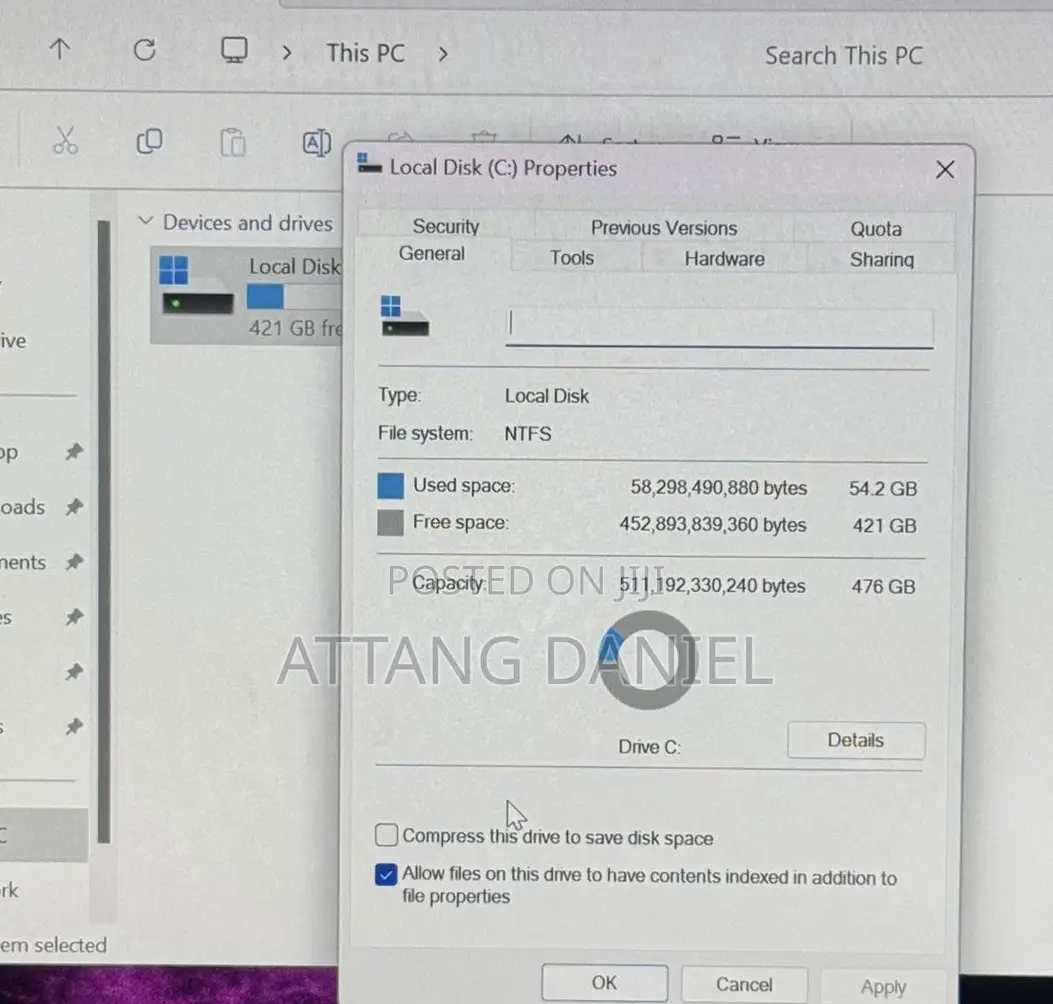Screen dimensions: 1053x1004
Task: Paste using the Explorer toolbar clipboard icon
Action: (233, 142)
